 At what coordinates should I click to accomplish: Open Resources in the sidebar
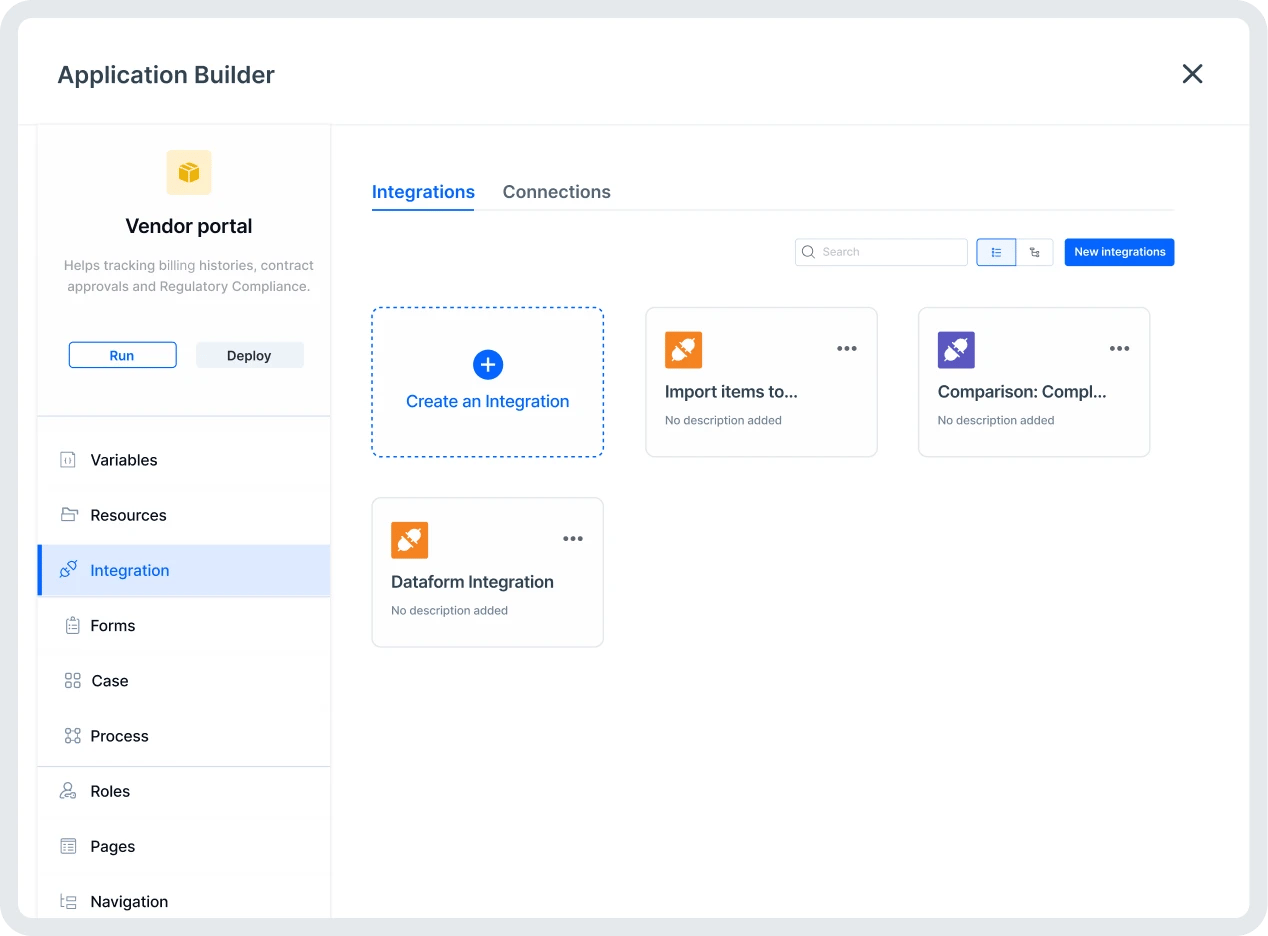tap(184, 515)
